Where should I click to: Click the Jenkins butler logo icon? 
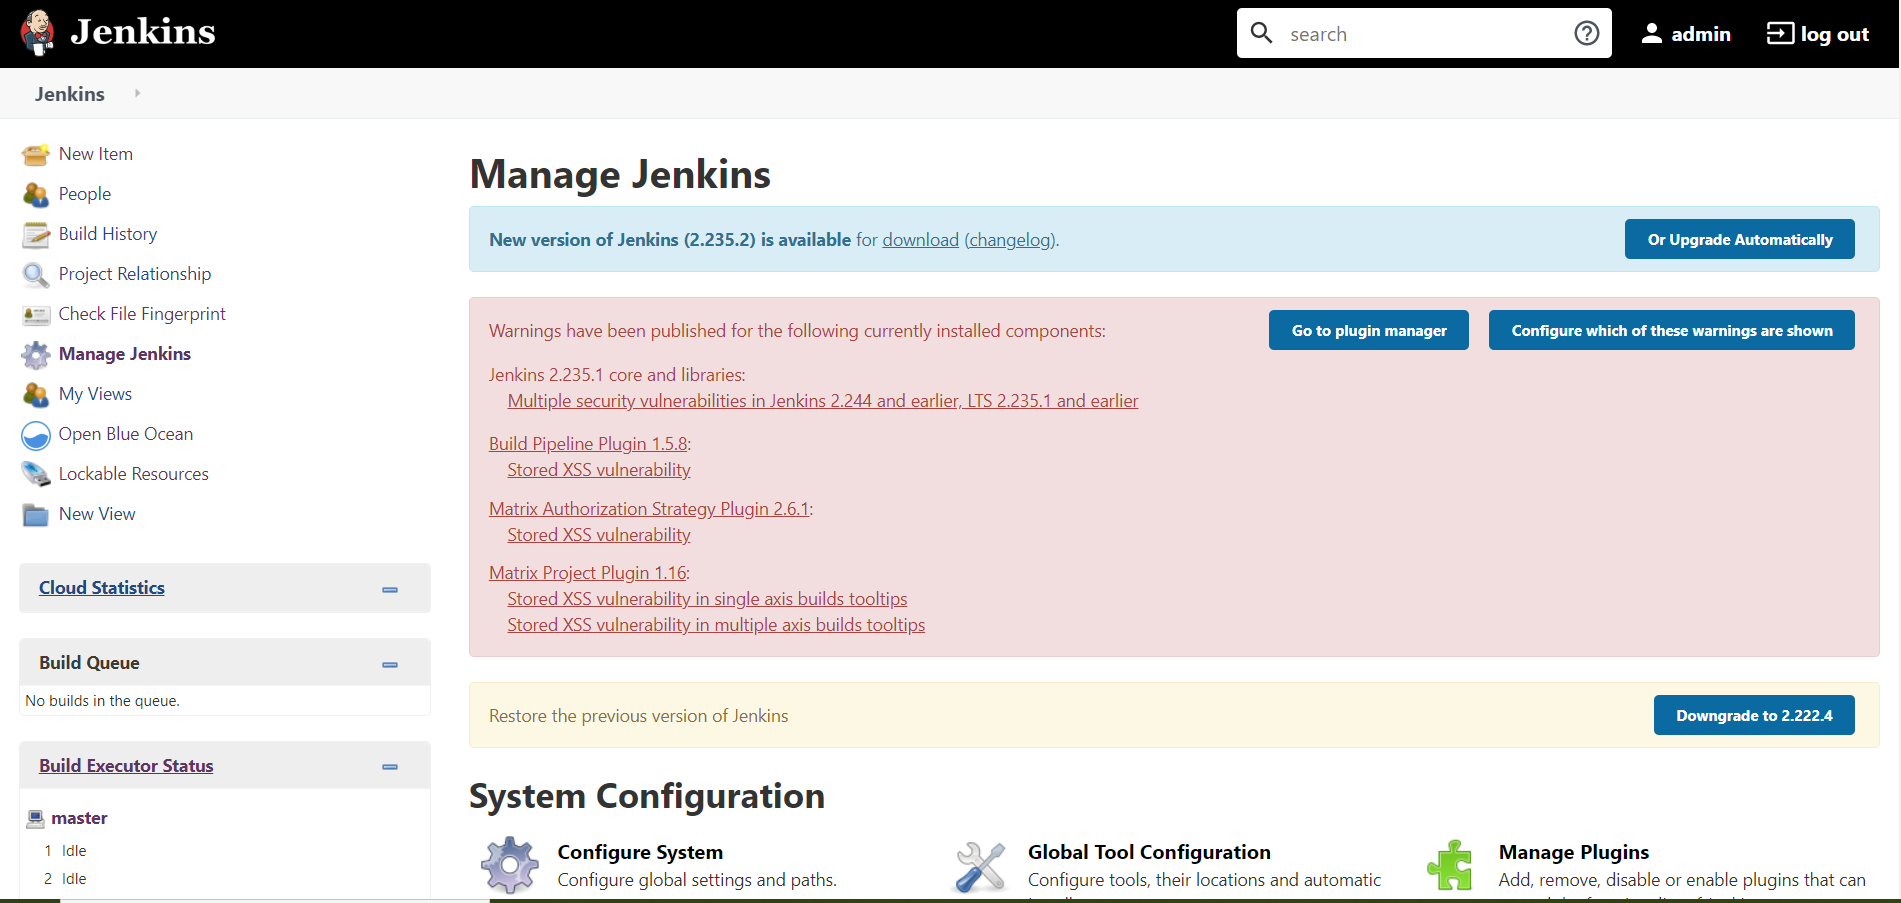pos(38,33)
